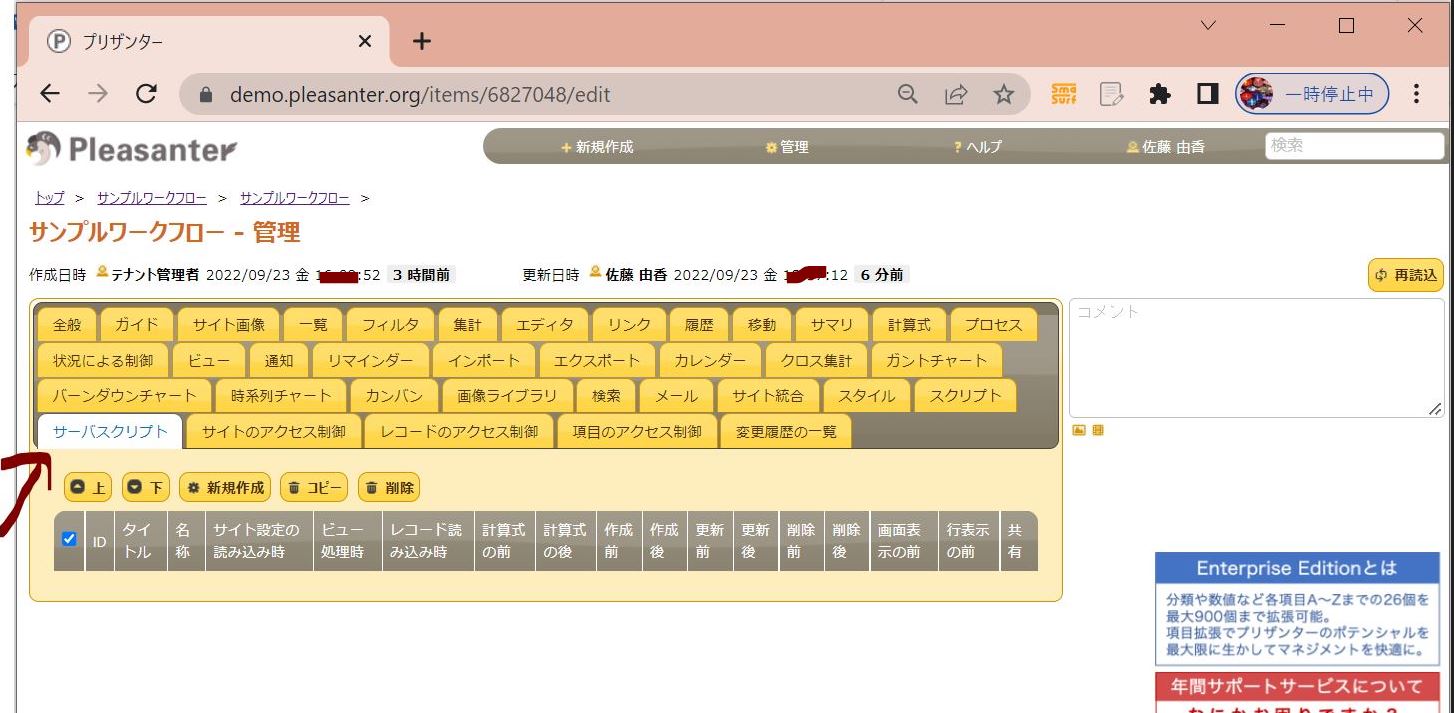1454x713 pixels.
Task: Click the Pleasanter logo icon
Action: (x=44, y=148)
